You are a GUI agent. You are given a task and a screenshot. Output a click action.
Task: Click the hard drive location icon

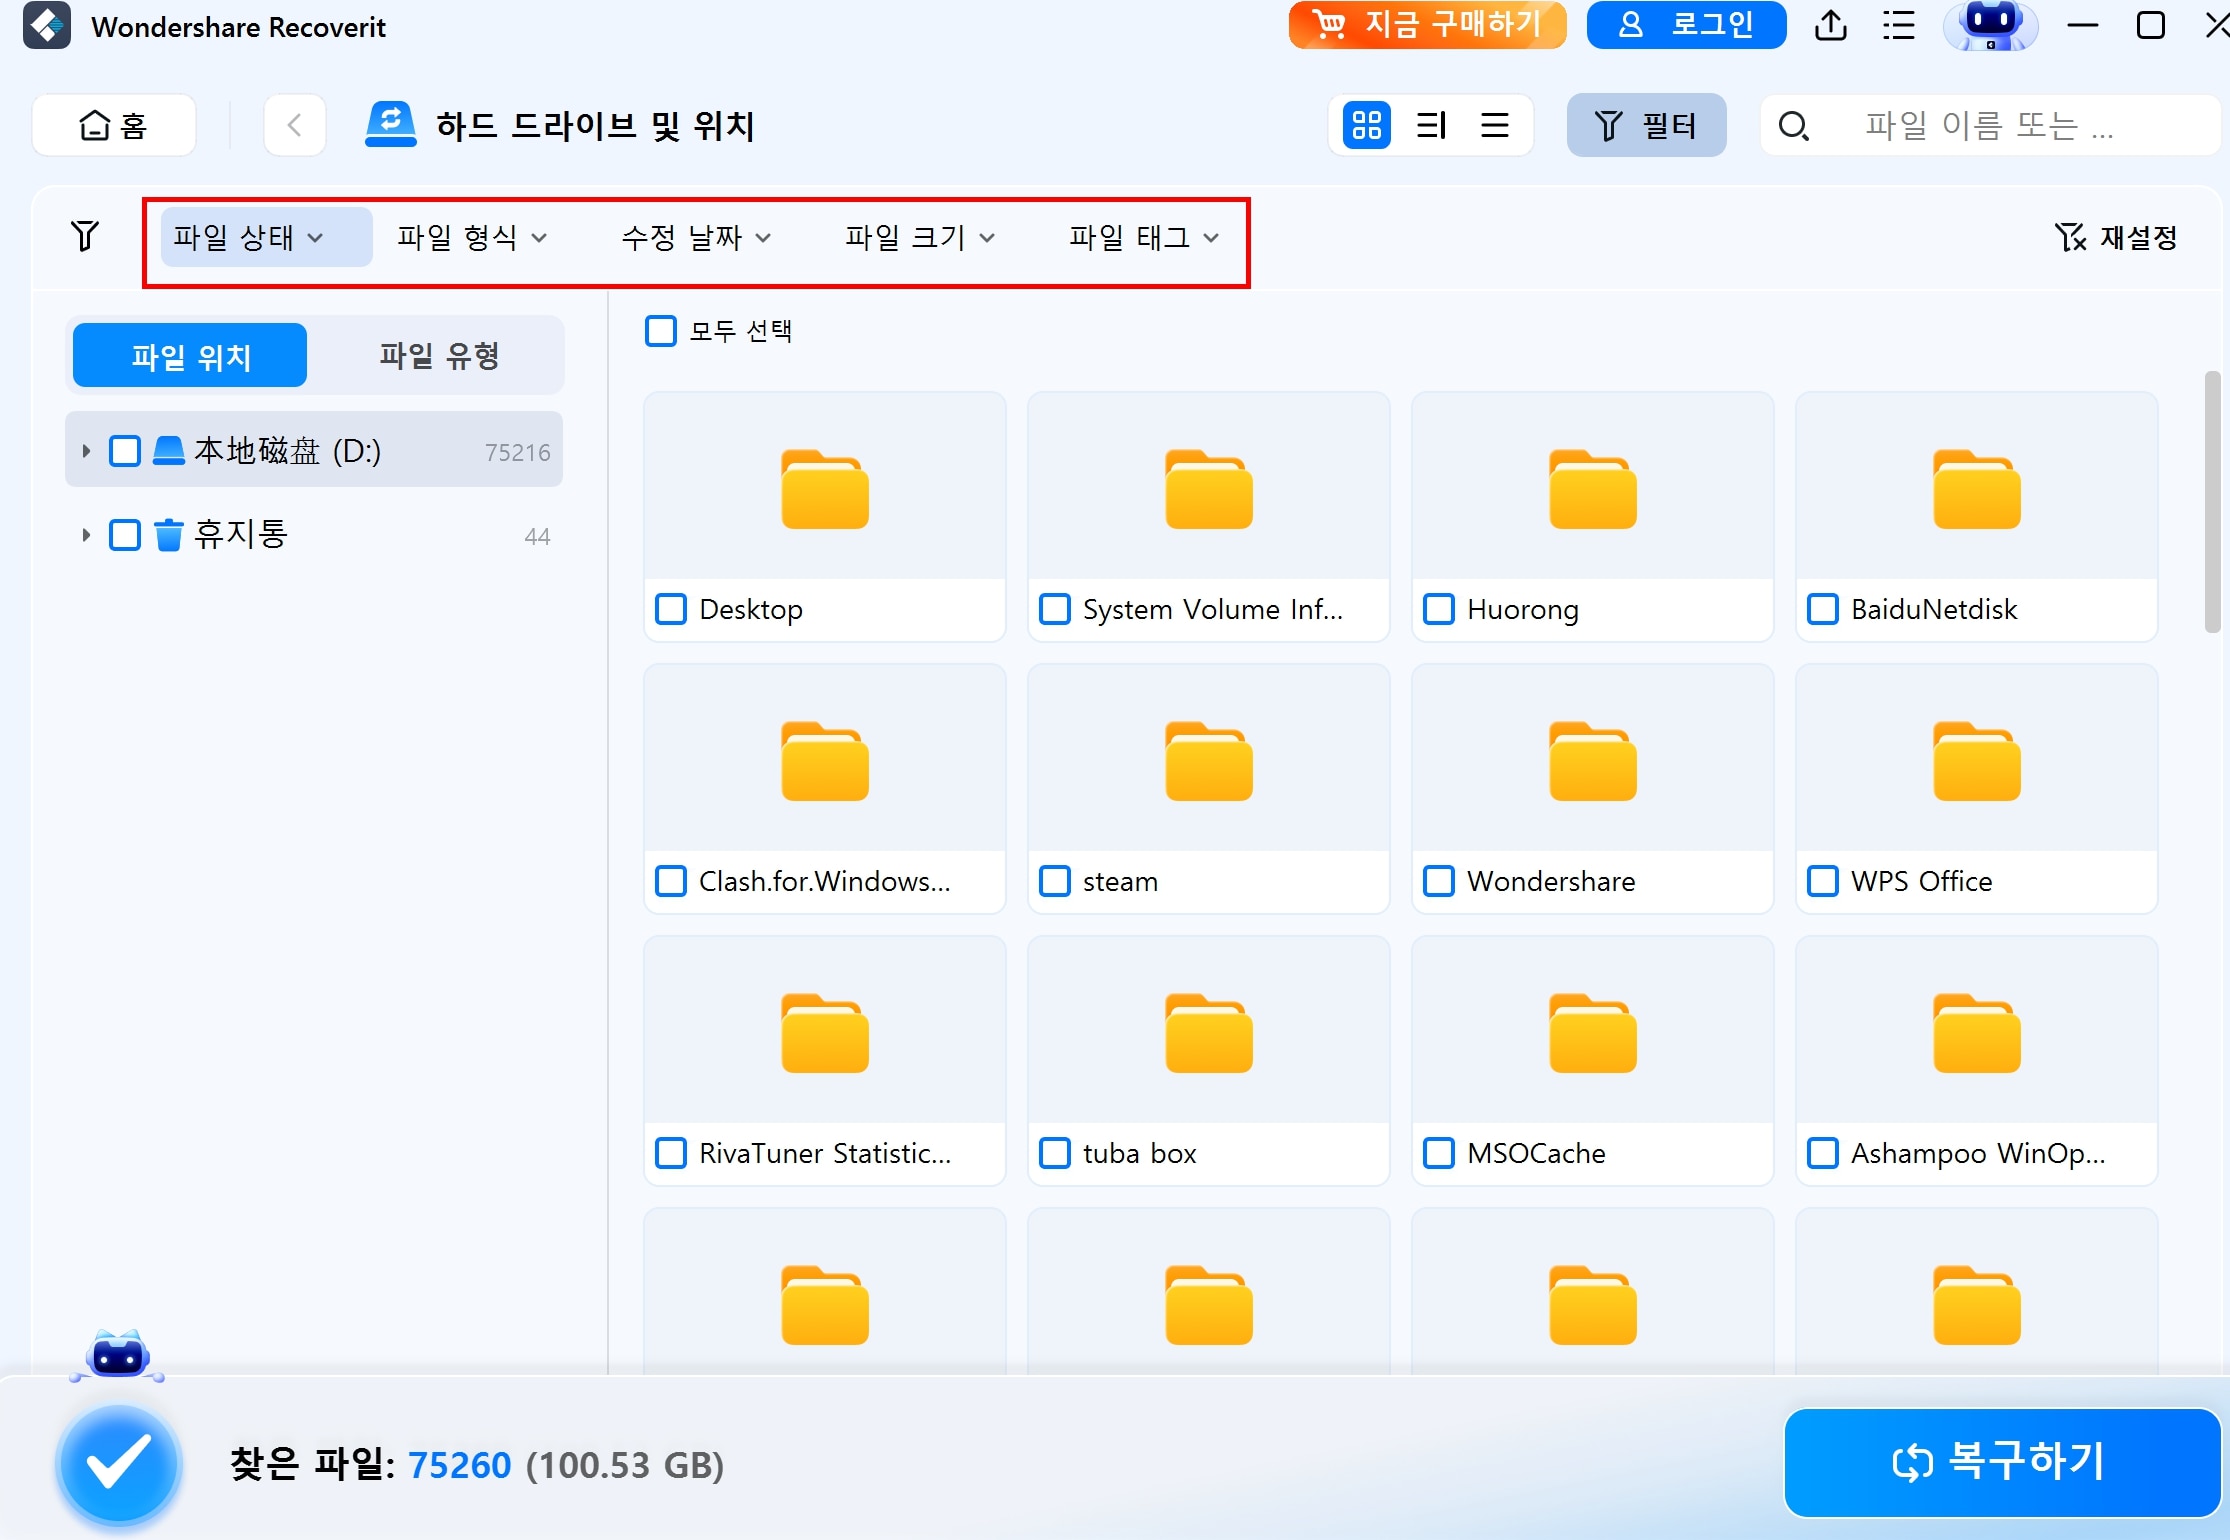click(x=390, y=126)
